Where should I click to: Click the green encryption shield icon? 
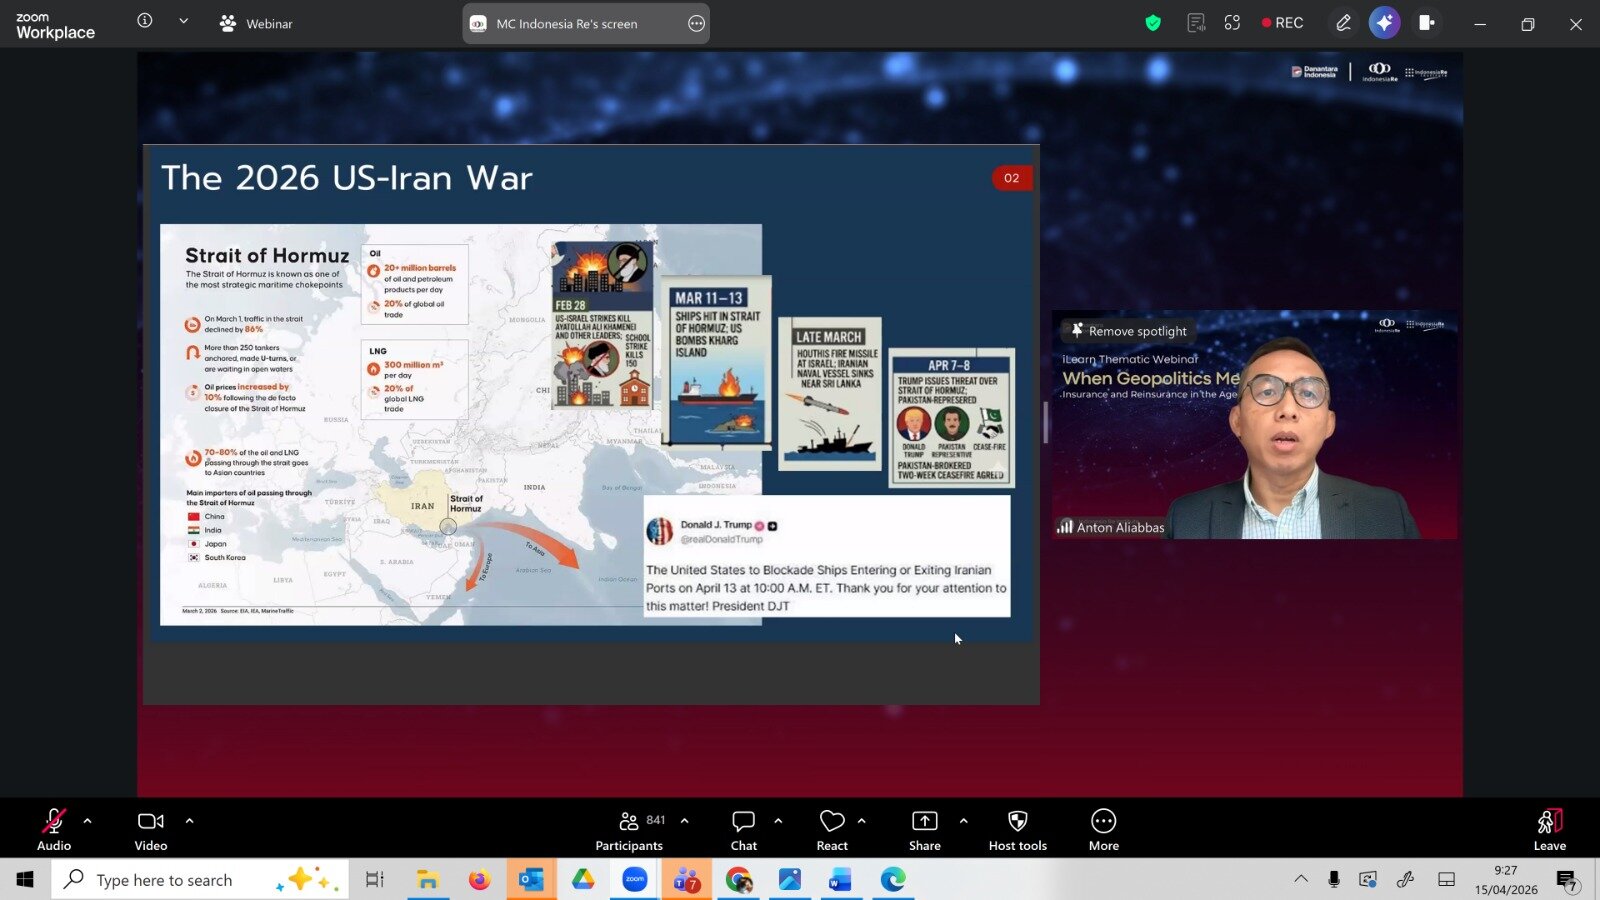click(1153, 23)
